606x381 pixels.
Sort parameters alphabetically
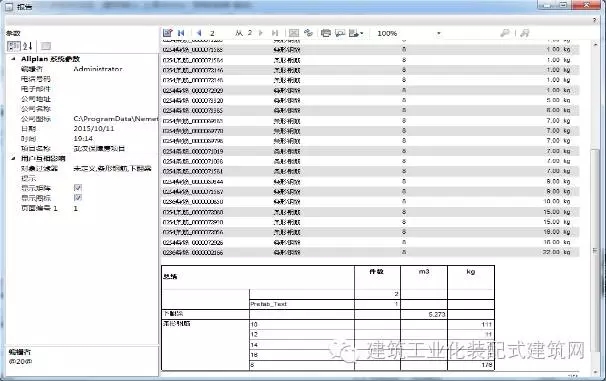click(x=27, y=46)
